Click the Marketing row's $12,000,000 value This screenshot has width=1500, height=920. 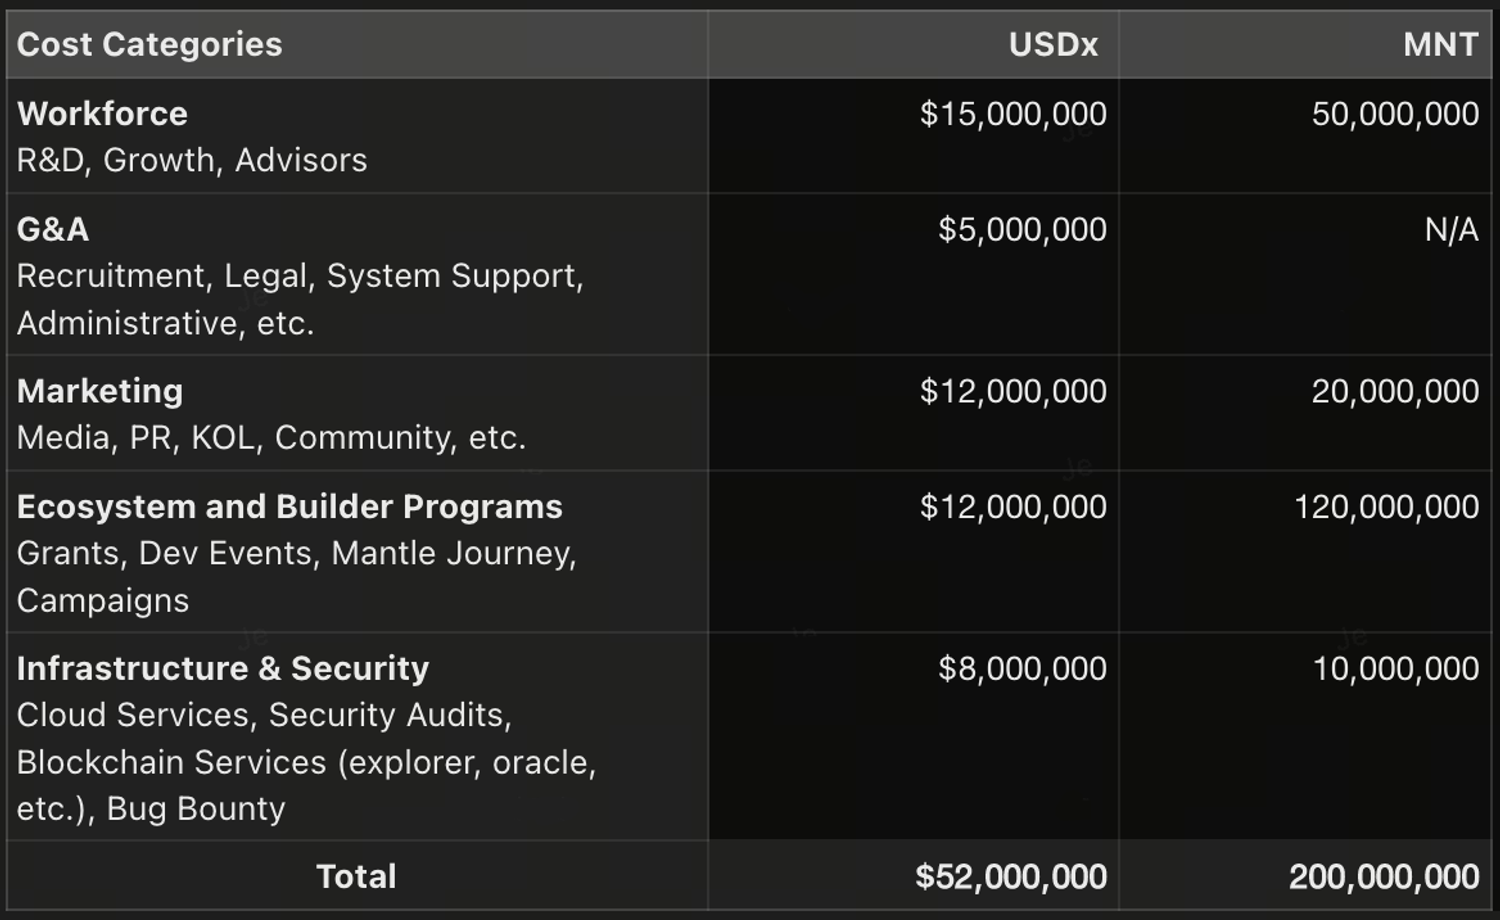click(1013, 391)
